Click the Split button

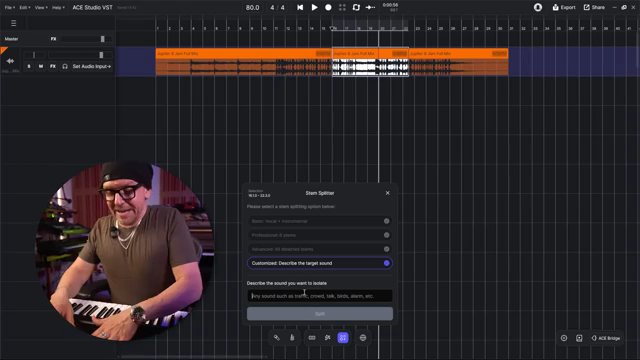[x=320, y=314]
